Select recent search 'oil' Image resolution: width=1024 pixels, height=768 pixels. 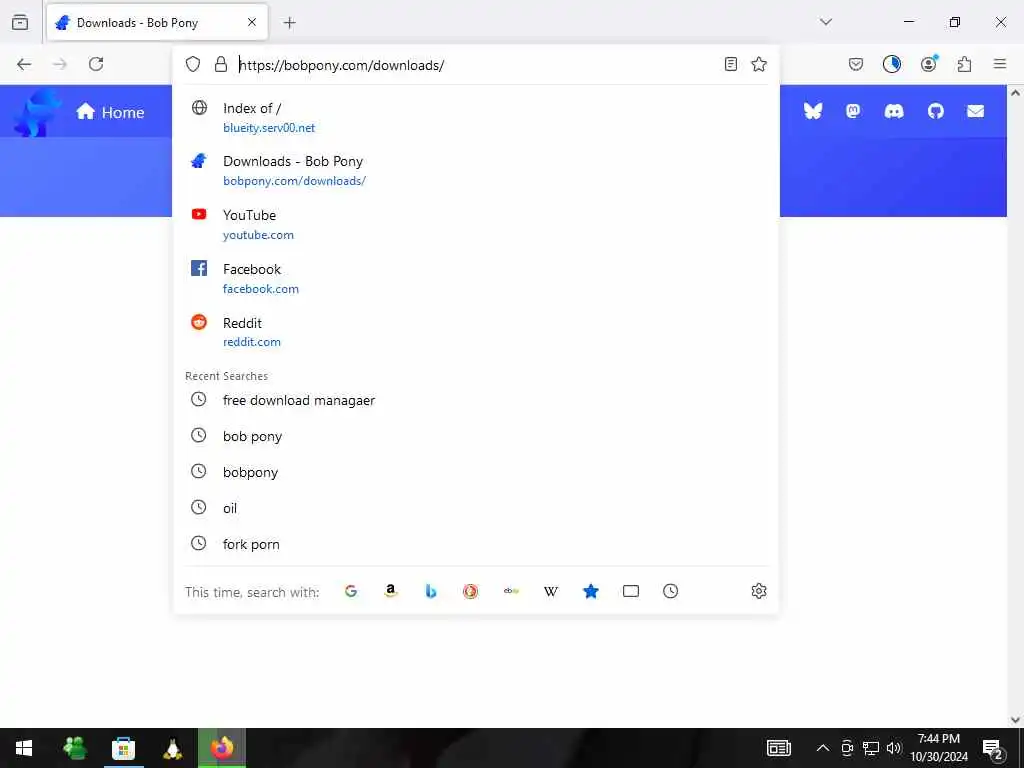(x=477, y=507)
